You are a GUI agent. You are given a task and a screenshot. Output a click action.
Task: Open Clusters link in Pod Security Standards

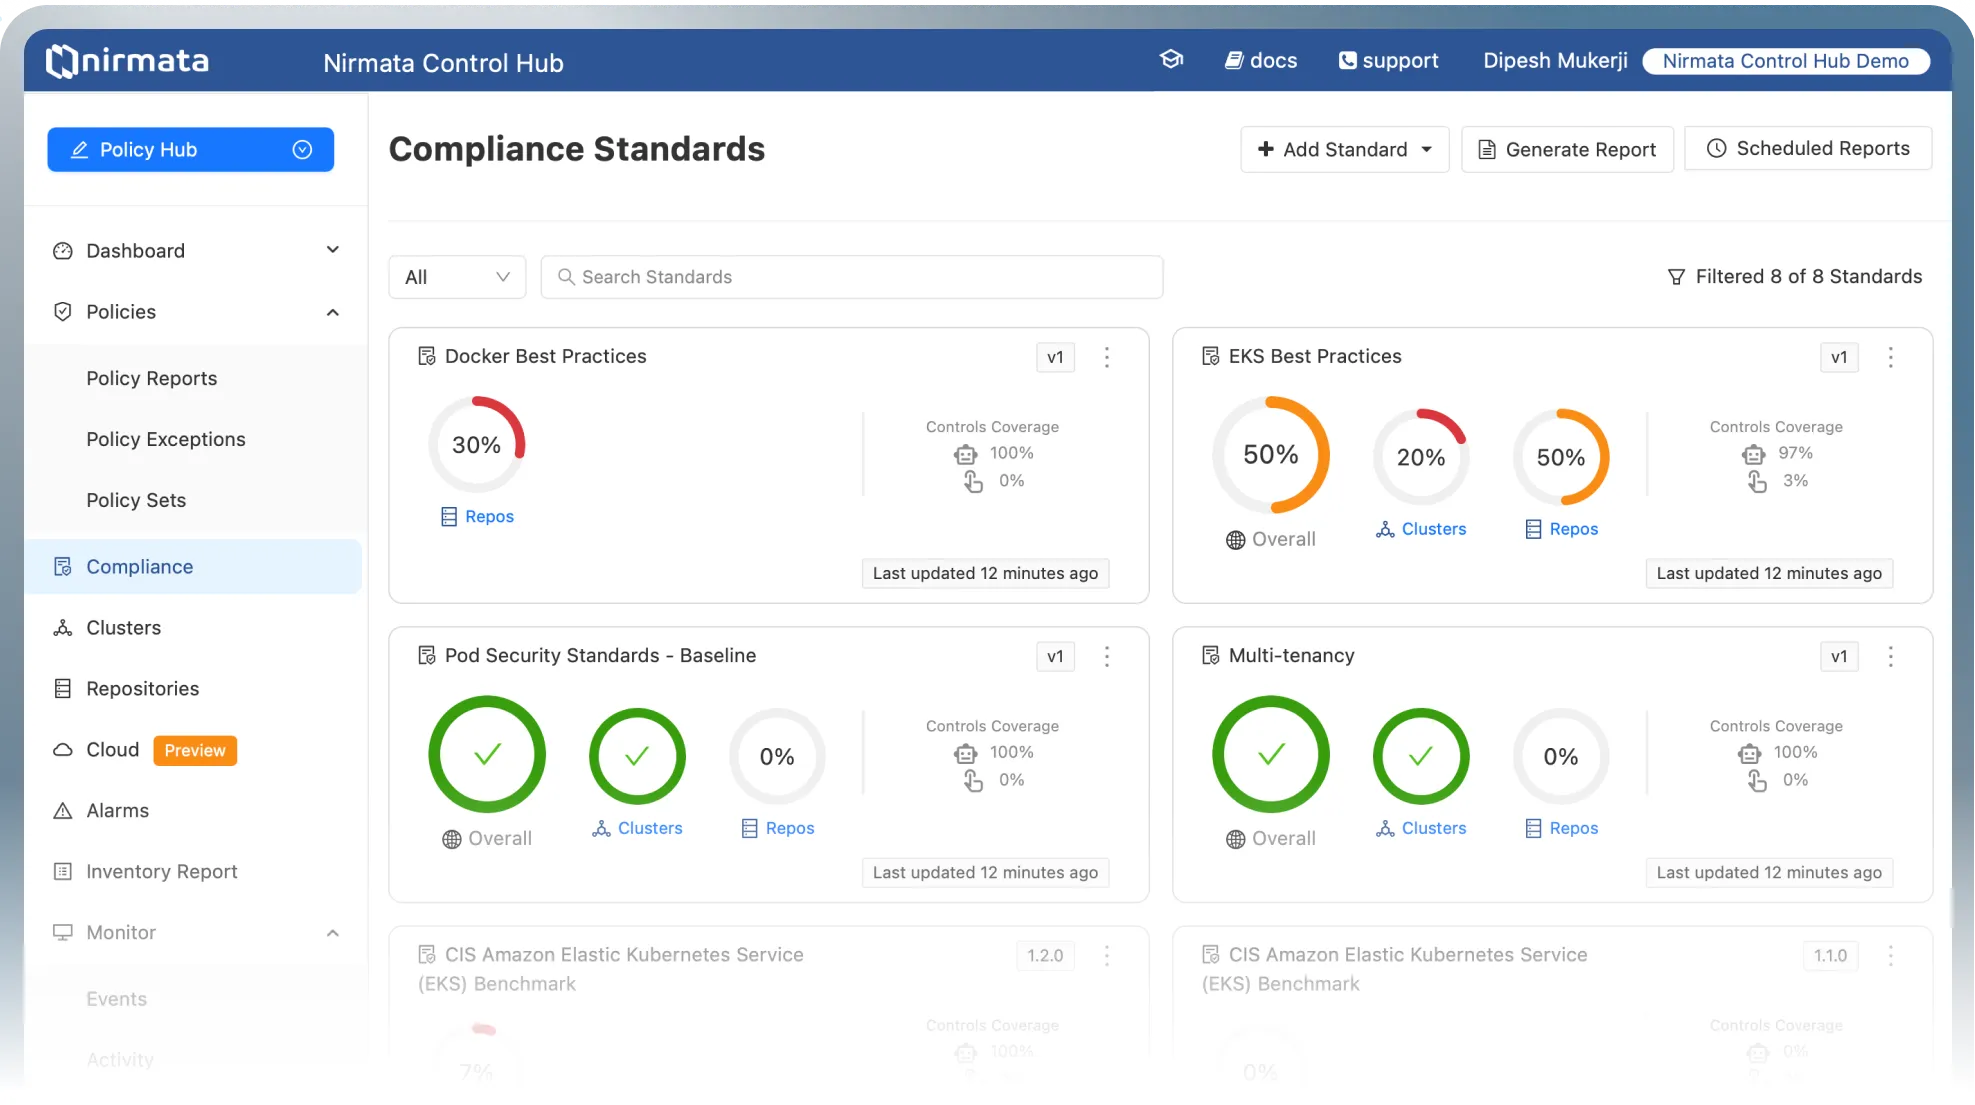tap(637, 828)
